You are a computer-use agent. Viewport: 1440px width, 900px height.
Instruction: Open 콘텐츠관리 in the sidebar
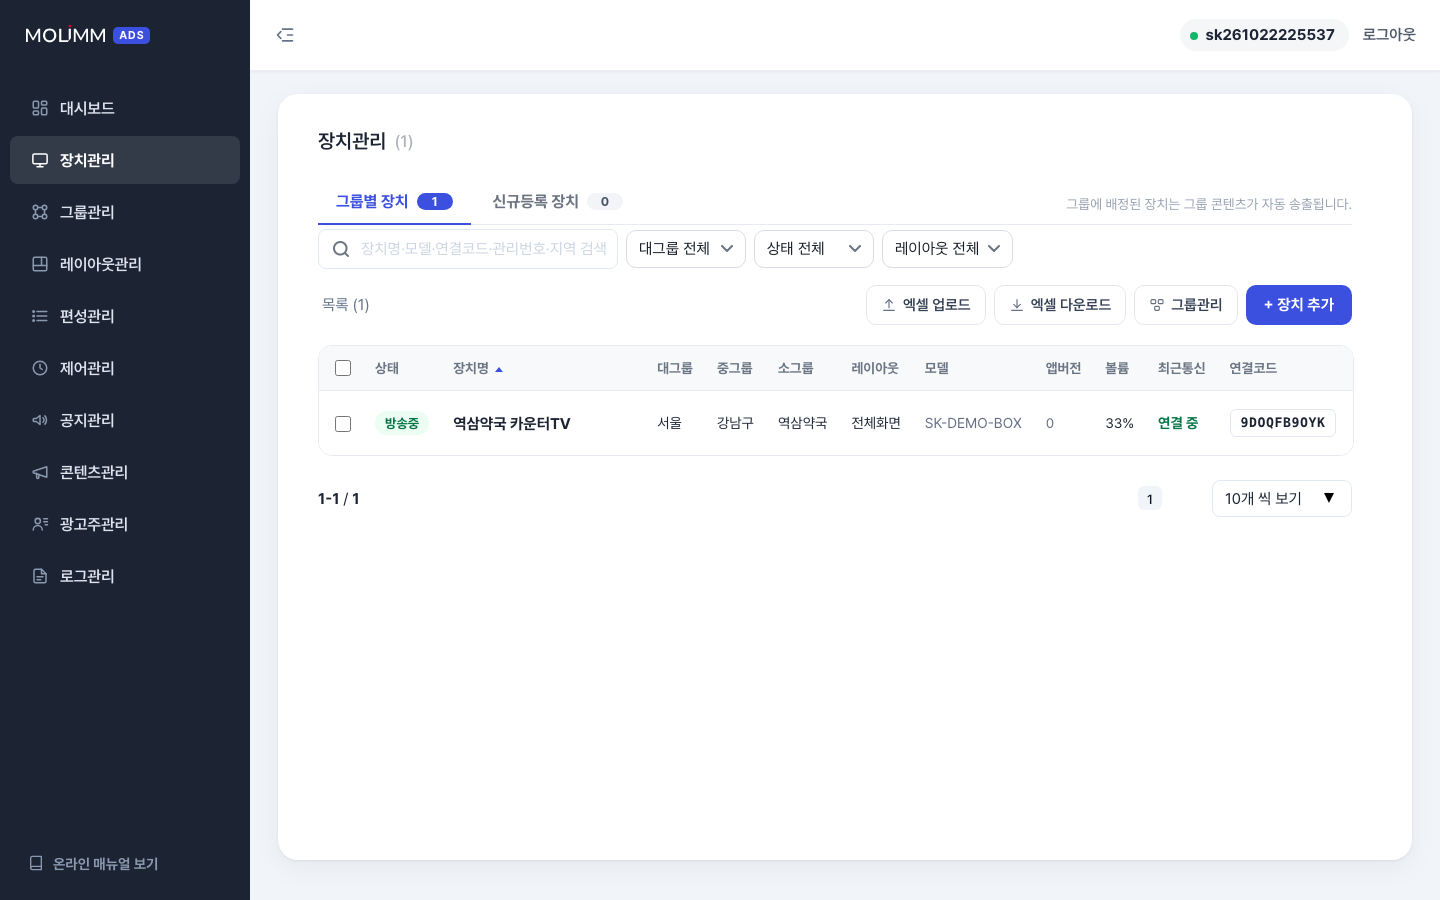pyautogui.click(x=125, y=472)
